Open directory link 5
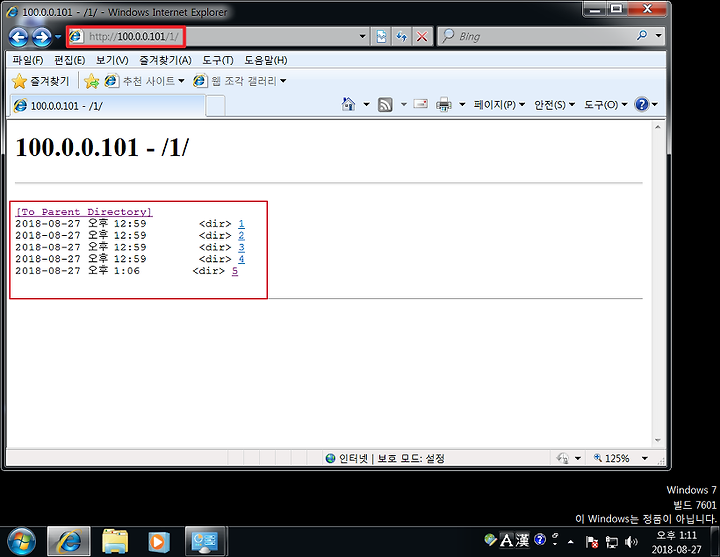This screenshot has height=557, width=720. click(x=235, y=271)
